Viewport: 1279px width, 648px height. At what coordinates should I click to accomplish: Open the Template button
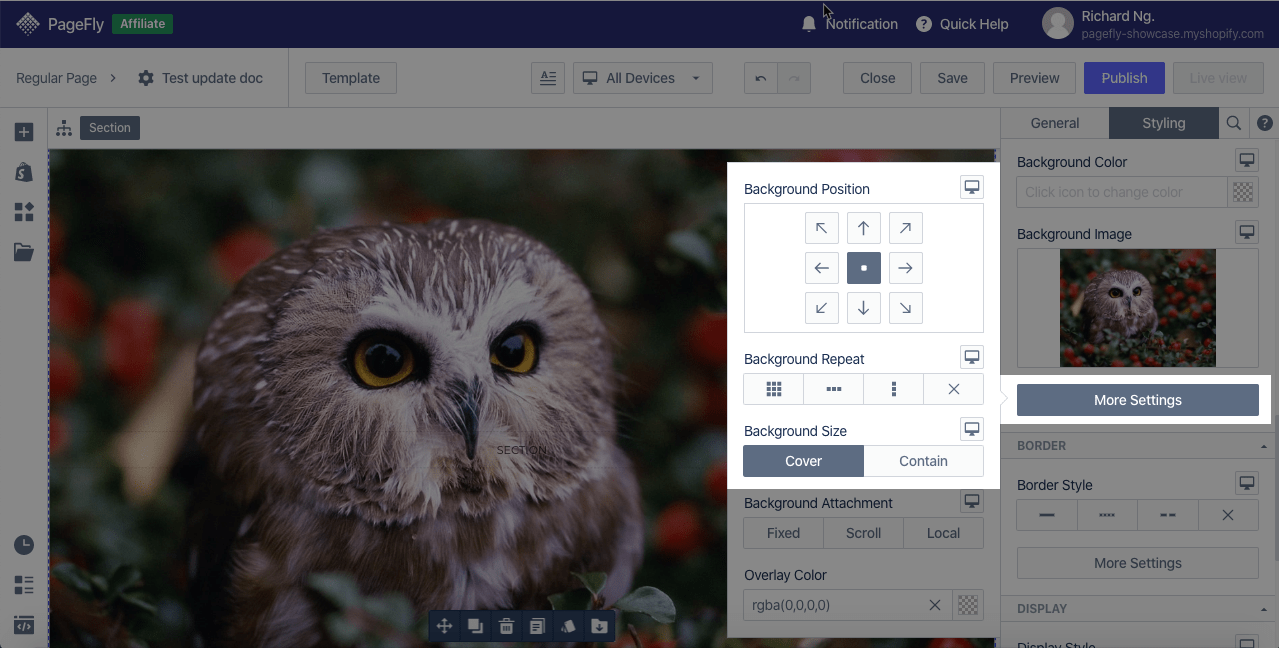click(x=351, y=78)
